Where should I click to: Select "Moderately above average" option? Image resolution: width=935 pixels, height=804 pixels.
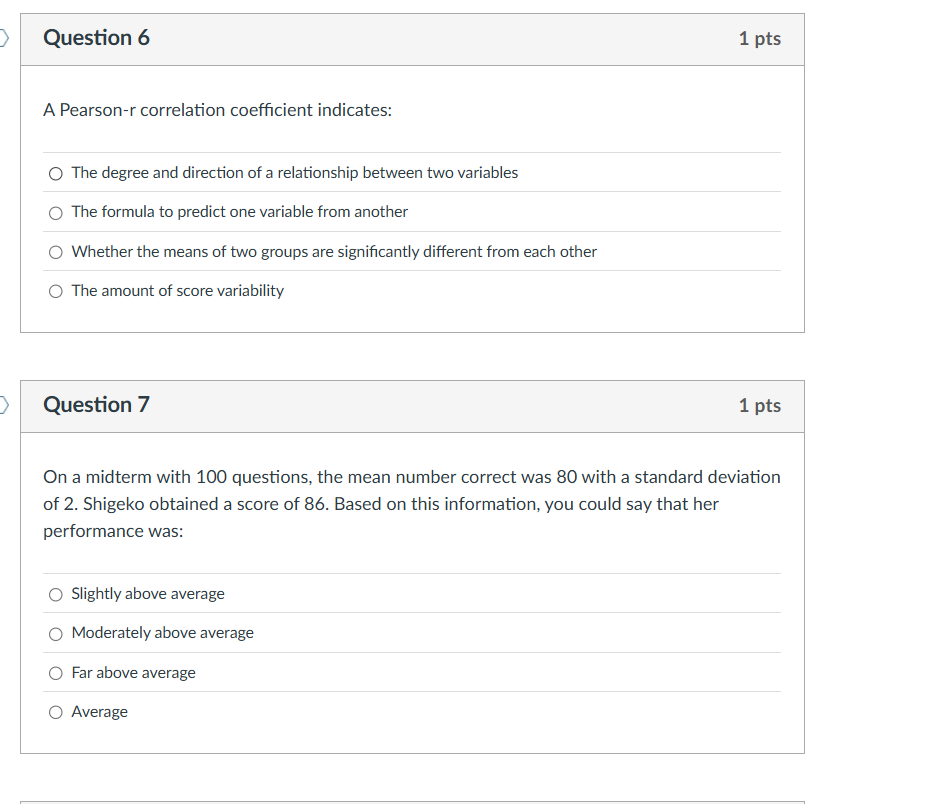56,633
